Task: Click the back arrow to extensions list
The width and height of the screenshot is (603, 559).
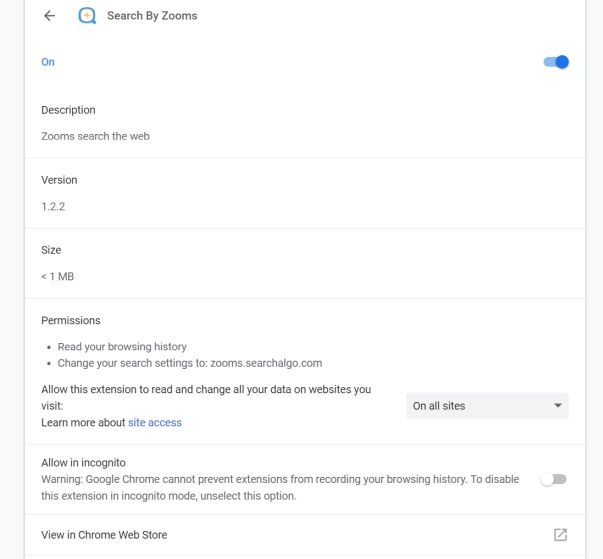Action: coord(49,17)
